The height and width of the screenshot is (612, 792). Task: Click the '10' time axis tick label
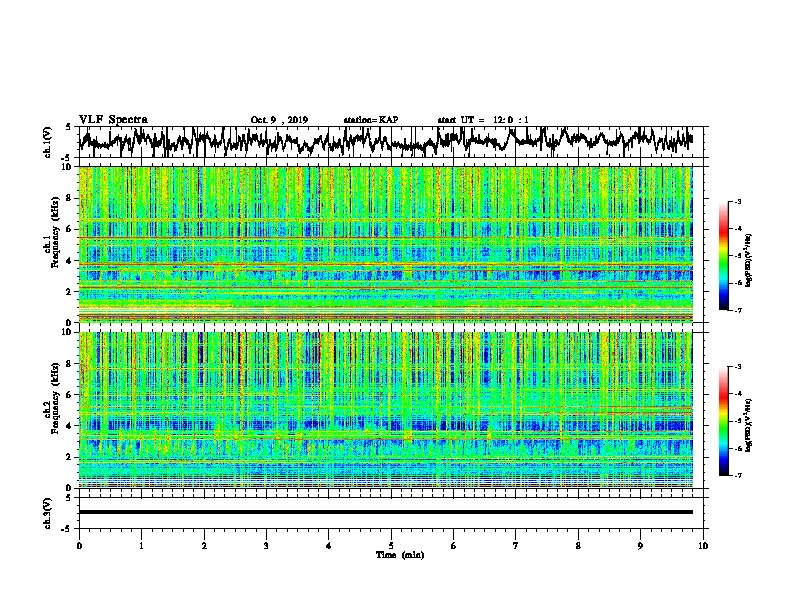703,546
